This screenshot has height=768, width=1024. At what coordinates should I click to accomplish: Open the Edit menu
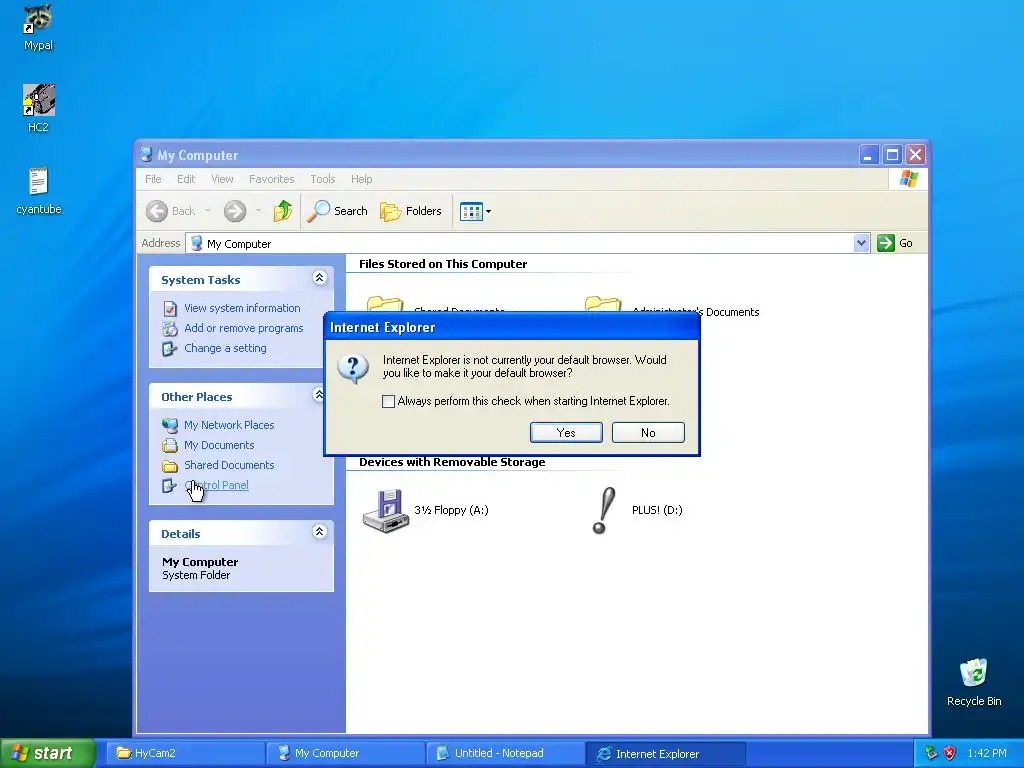tap(185, 179)
